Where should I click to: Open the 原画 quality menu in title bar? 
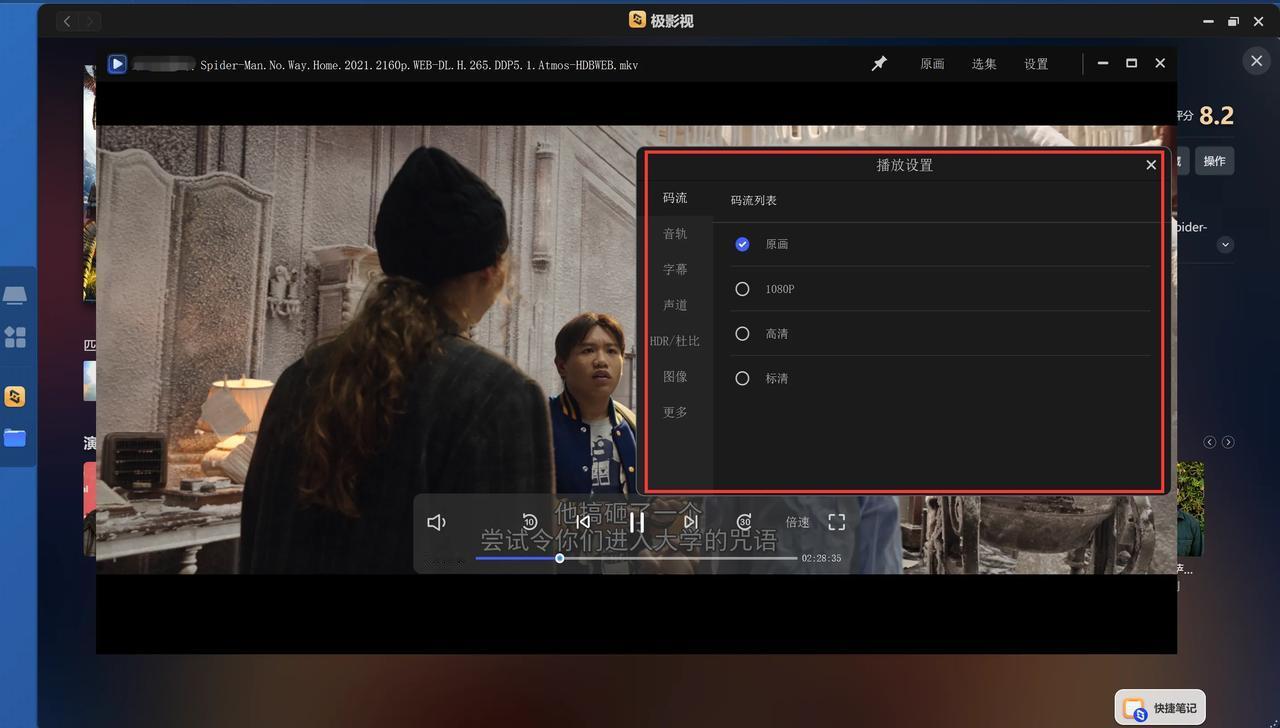(932, 64)
